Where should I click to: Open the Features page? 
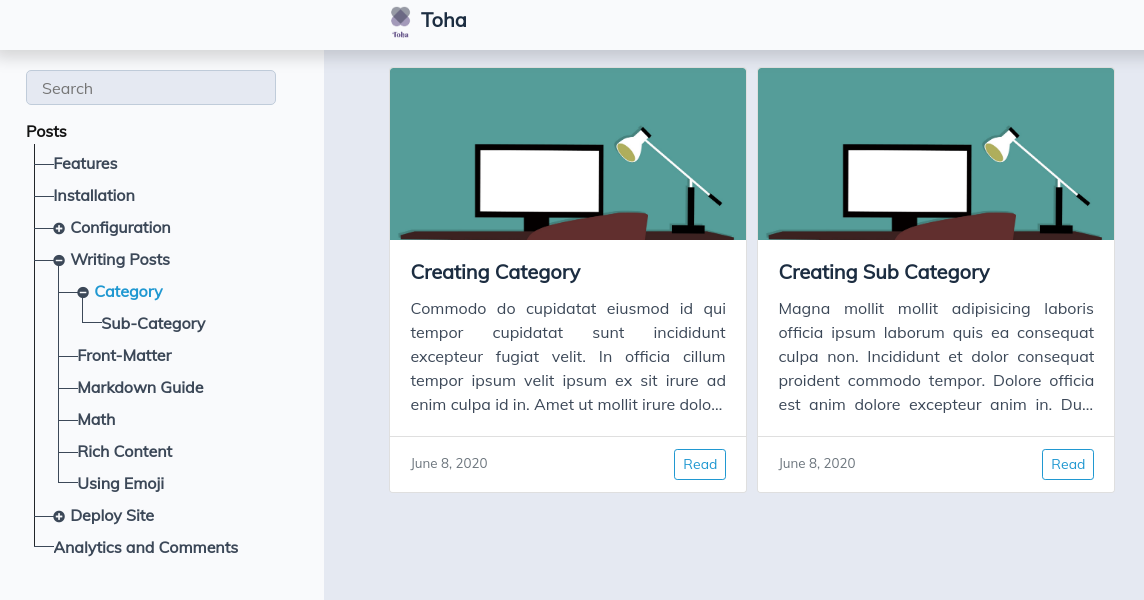pyautogui.click(x=85, y=163)
